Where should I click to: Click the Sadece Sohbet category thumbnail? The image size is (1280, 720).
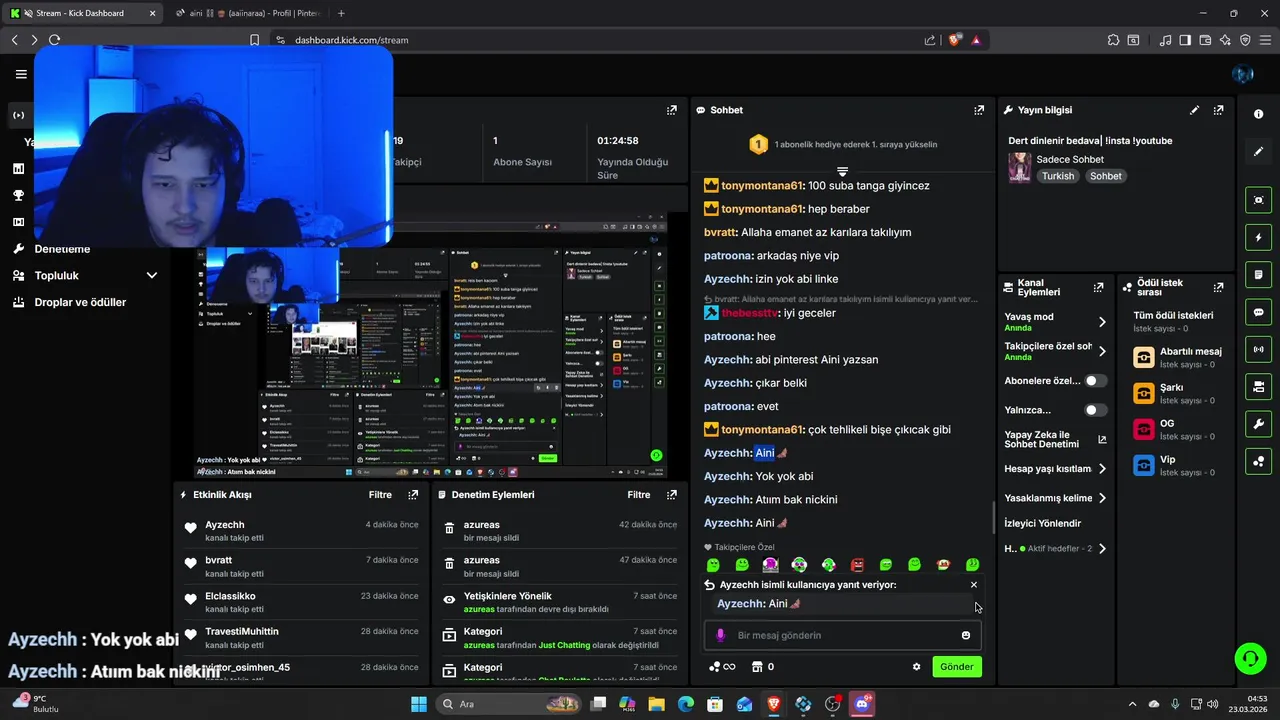[x=1019, y=167]
